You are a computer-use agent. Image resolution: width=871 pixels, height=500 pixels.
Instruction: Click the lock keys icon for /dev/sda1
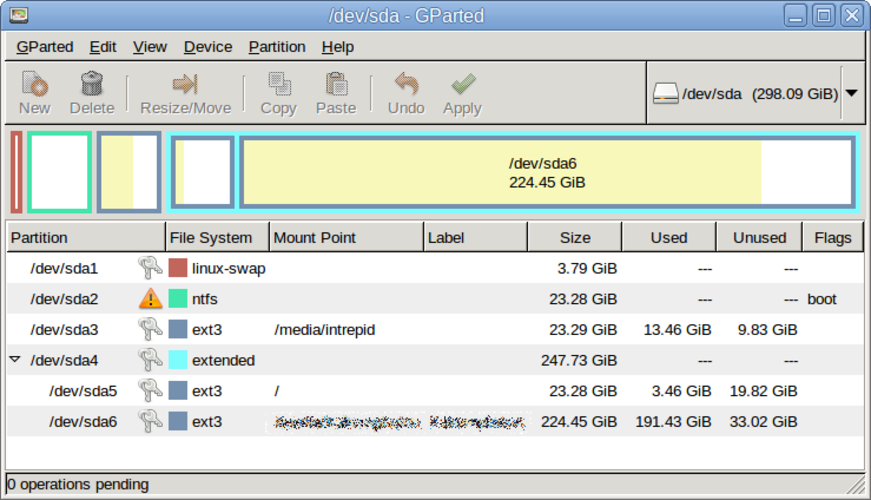[x=149, y=268]
